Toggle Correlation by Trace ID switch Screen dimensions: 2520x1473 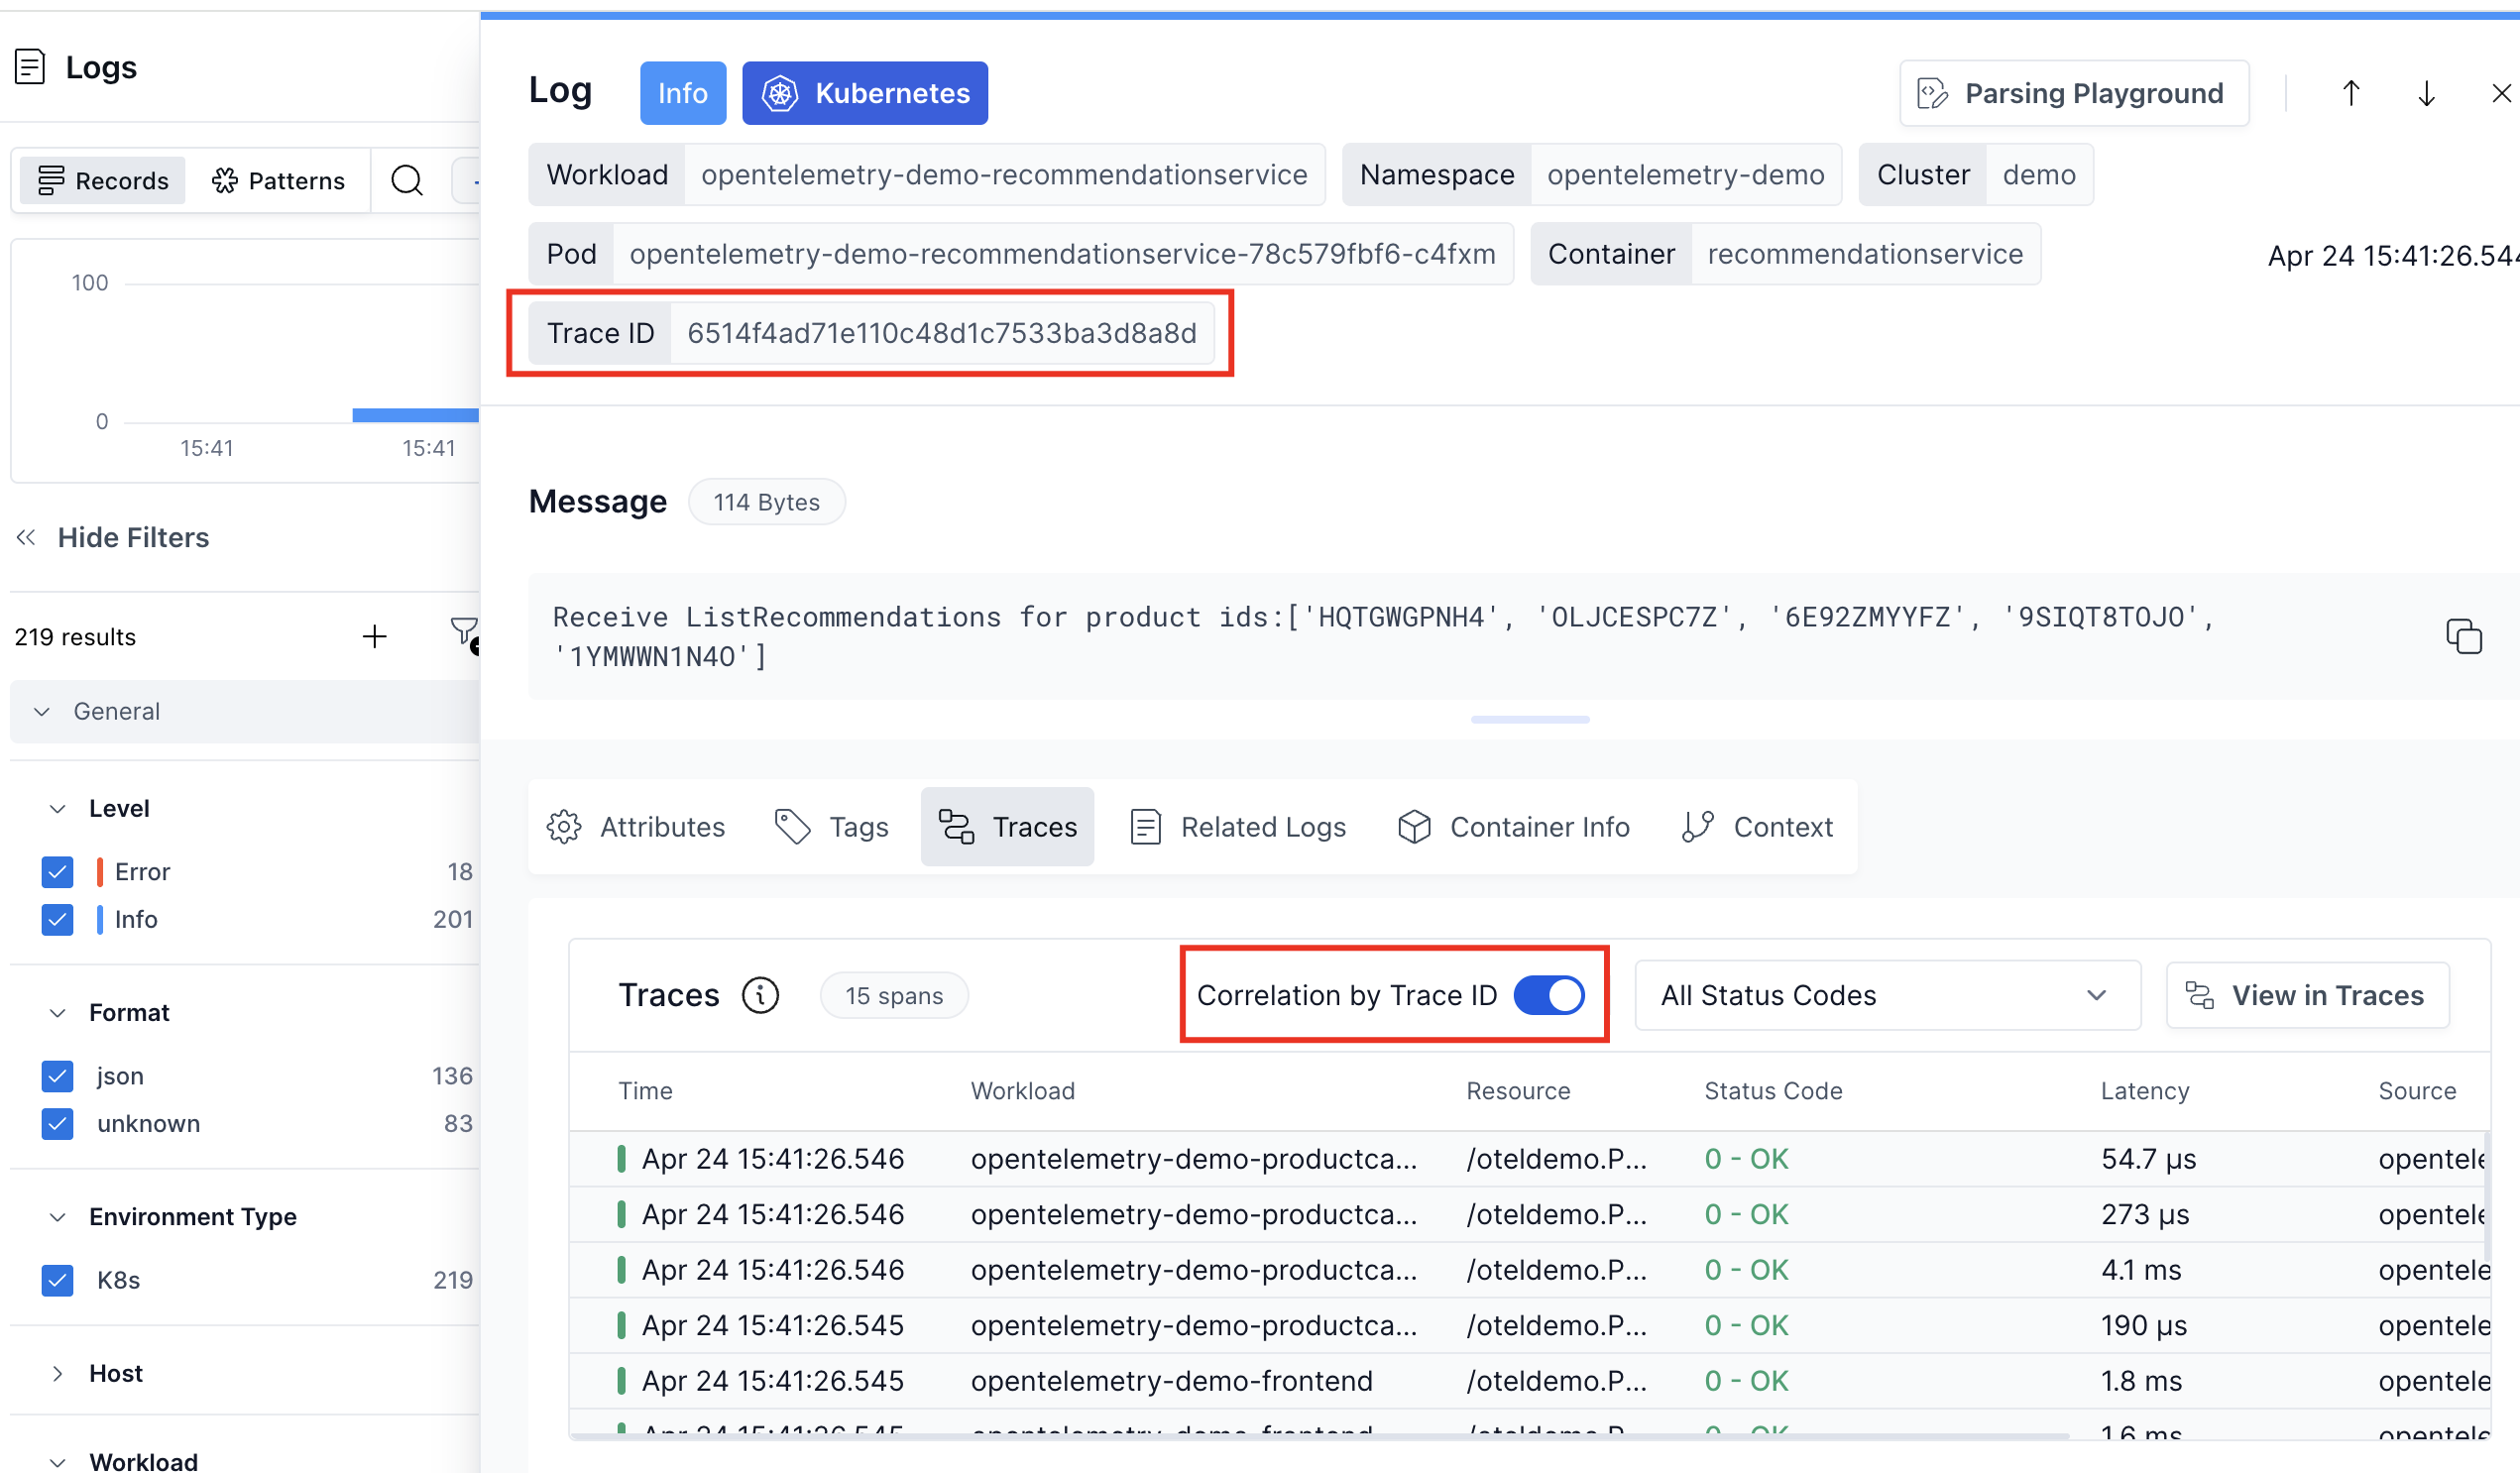coord(1548,995)
